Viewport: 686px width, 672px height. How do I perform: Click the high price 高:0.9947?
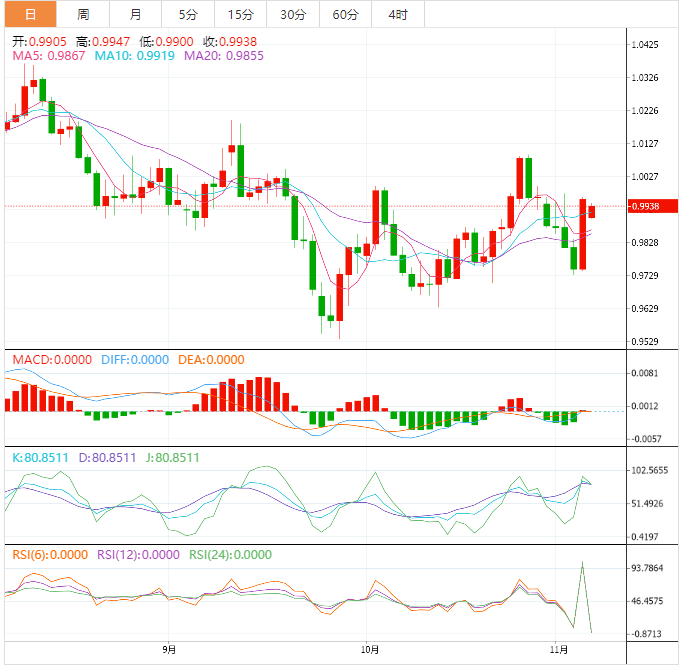103,42
